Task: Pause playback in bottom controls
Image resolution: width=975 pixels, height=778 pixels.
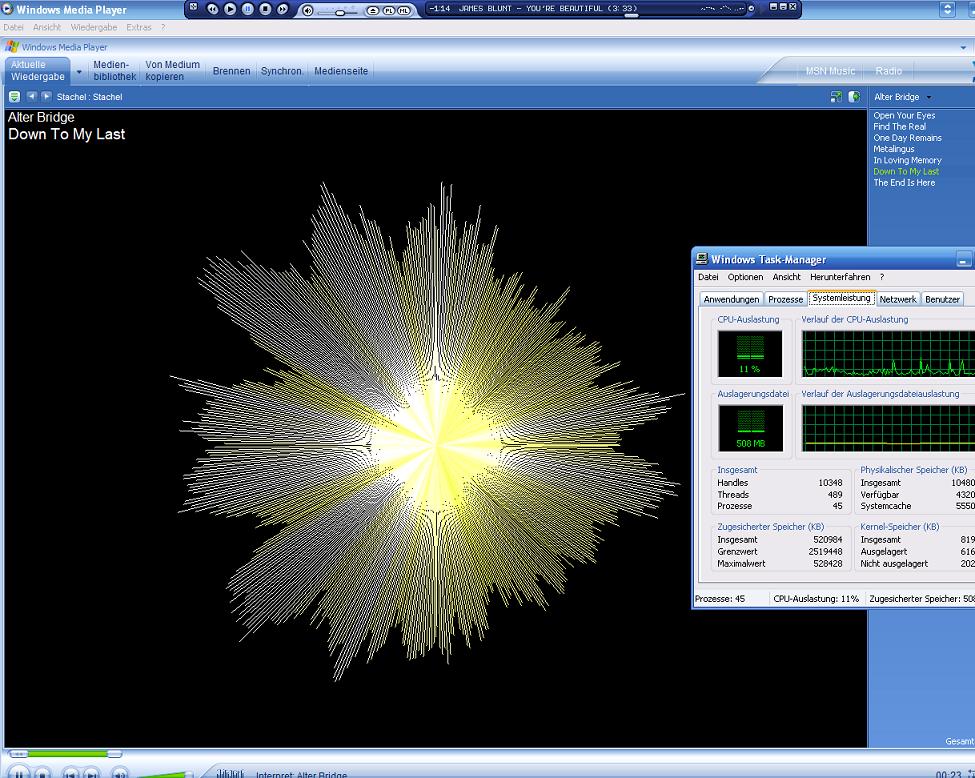Action: (x=19, y=773)
